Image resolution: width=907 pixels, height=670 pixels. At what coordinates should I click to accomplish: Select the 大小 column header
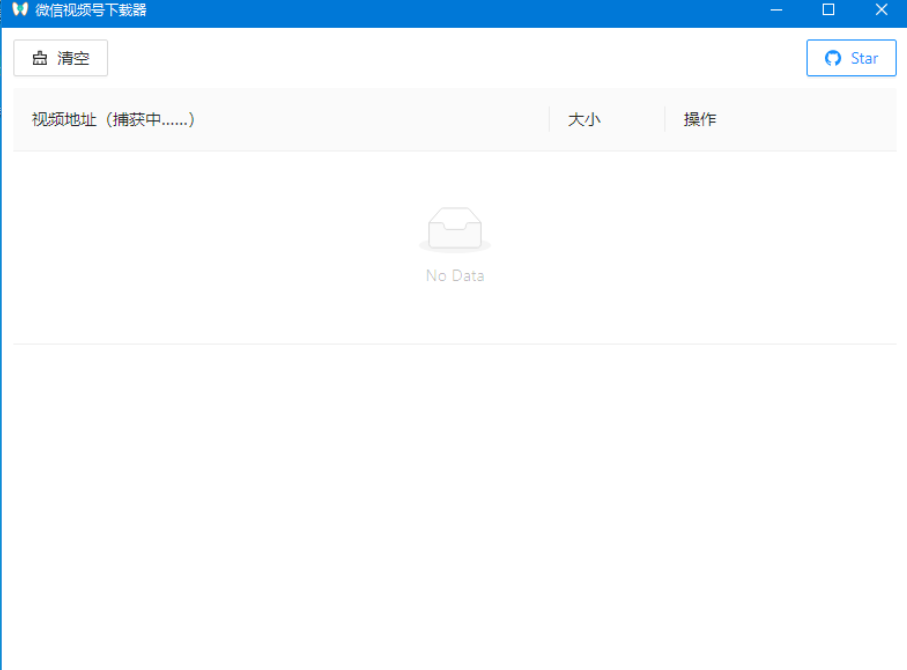607,119
